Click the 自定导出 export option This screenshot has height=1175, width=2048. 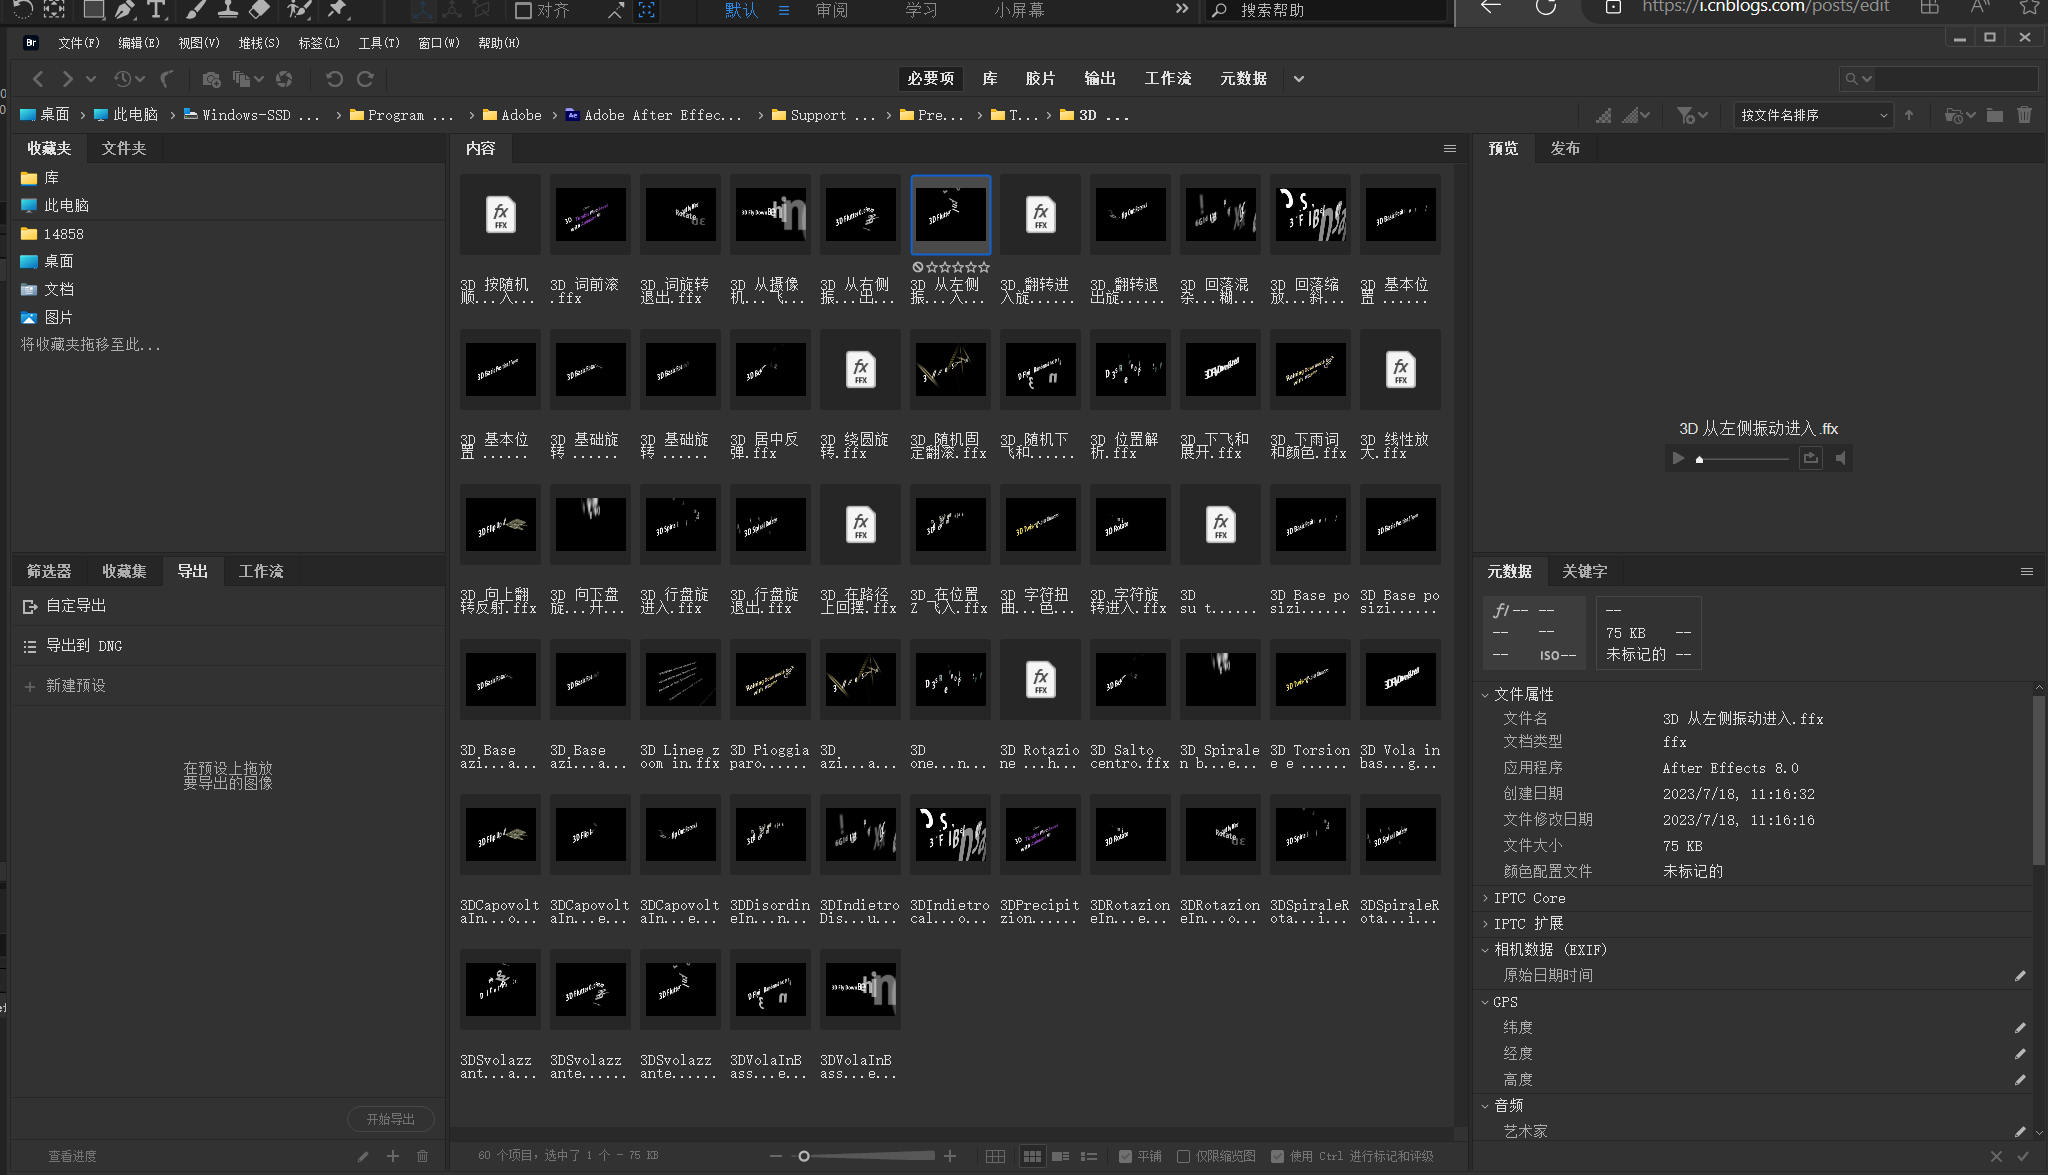[x=76, y=606]
